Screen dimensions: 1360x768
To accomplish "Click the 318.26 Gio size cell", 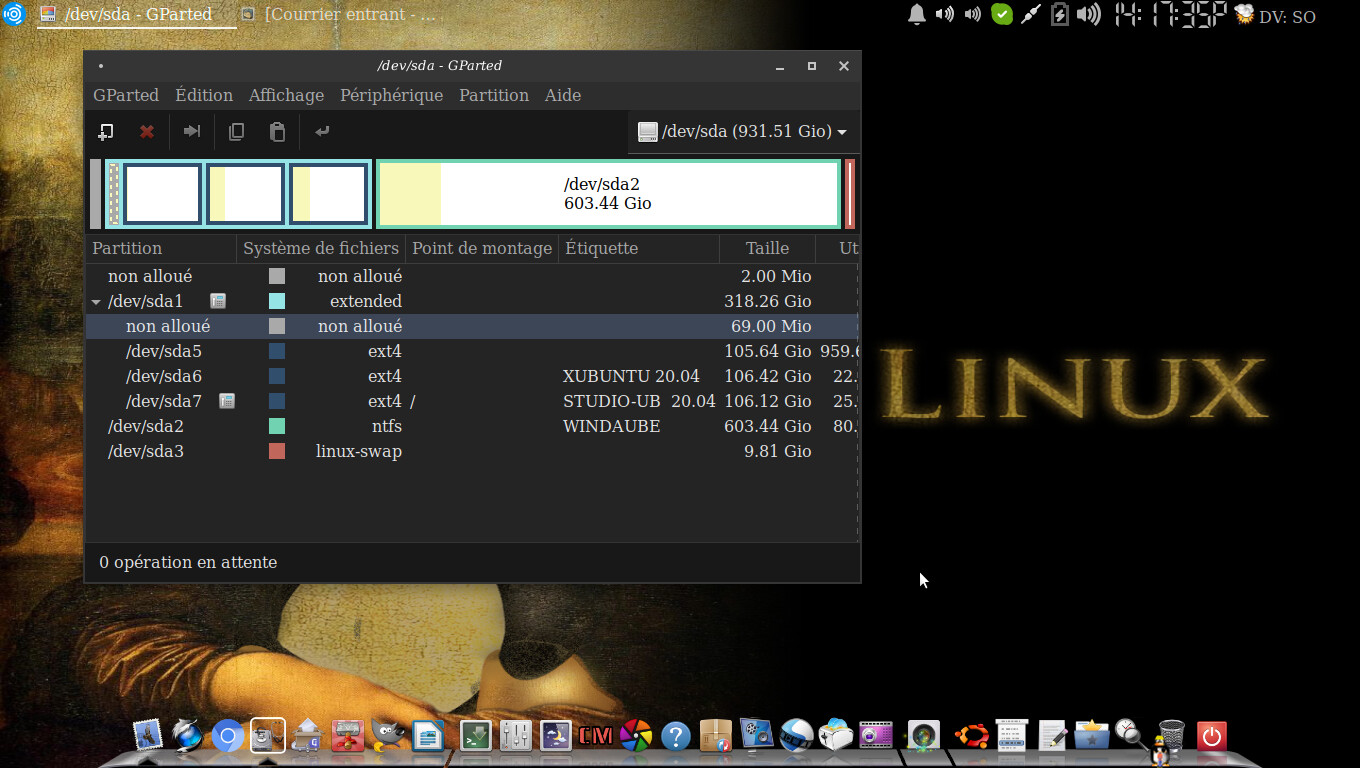I will [x=767, y=301].
